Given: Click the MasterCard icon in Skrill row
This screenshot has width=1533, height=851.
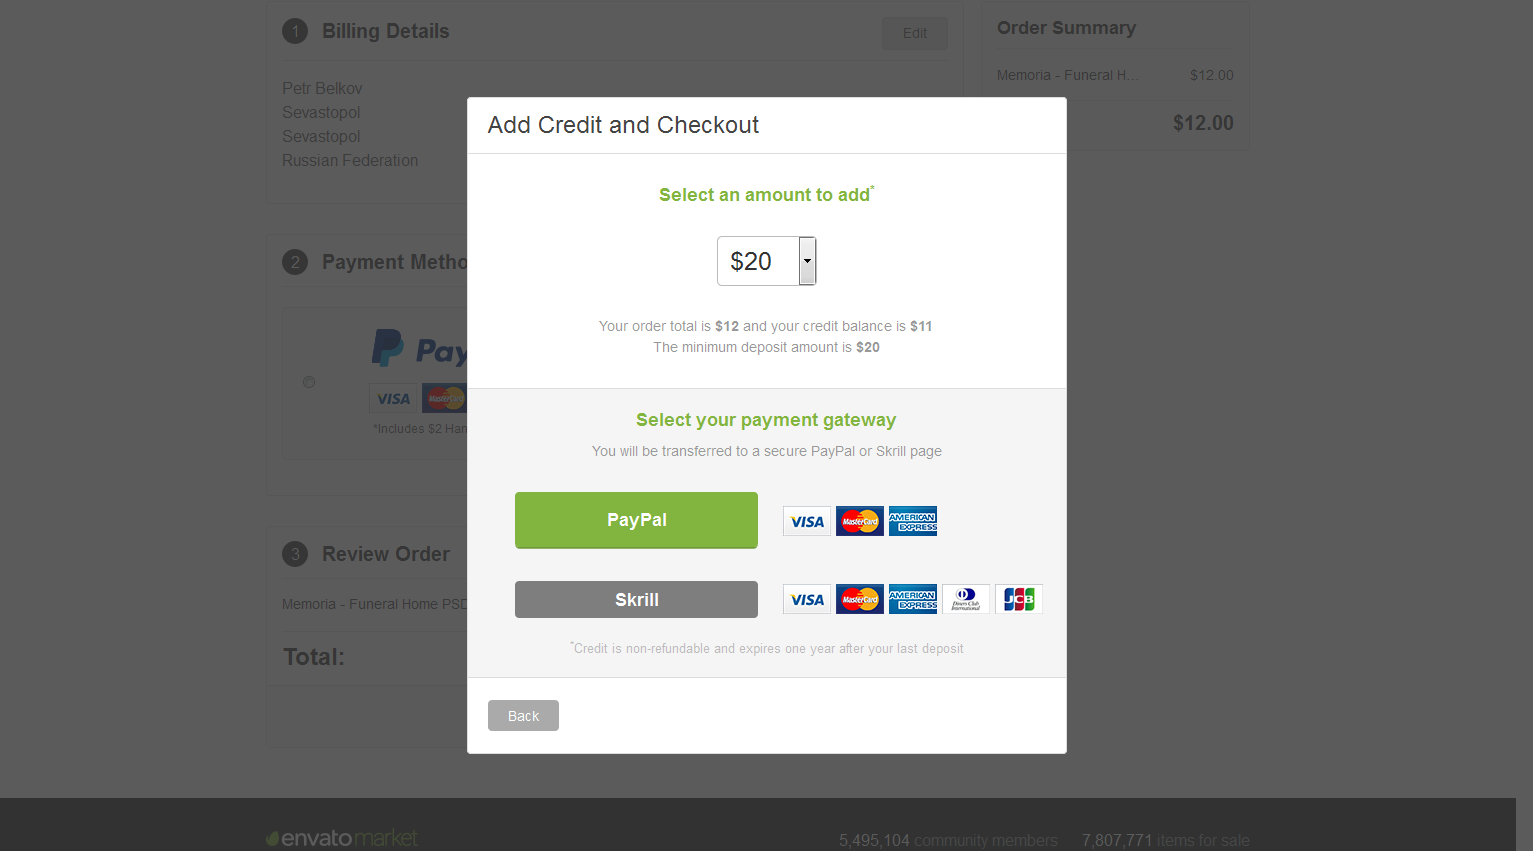Looking at the screenshot, I should point(860,599).
